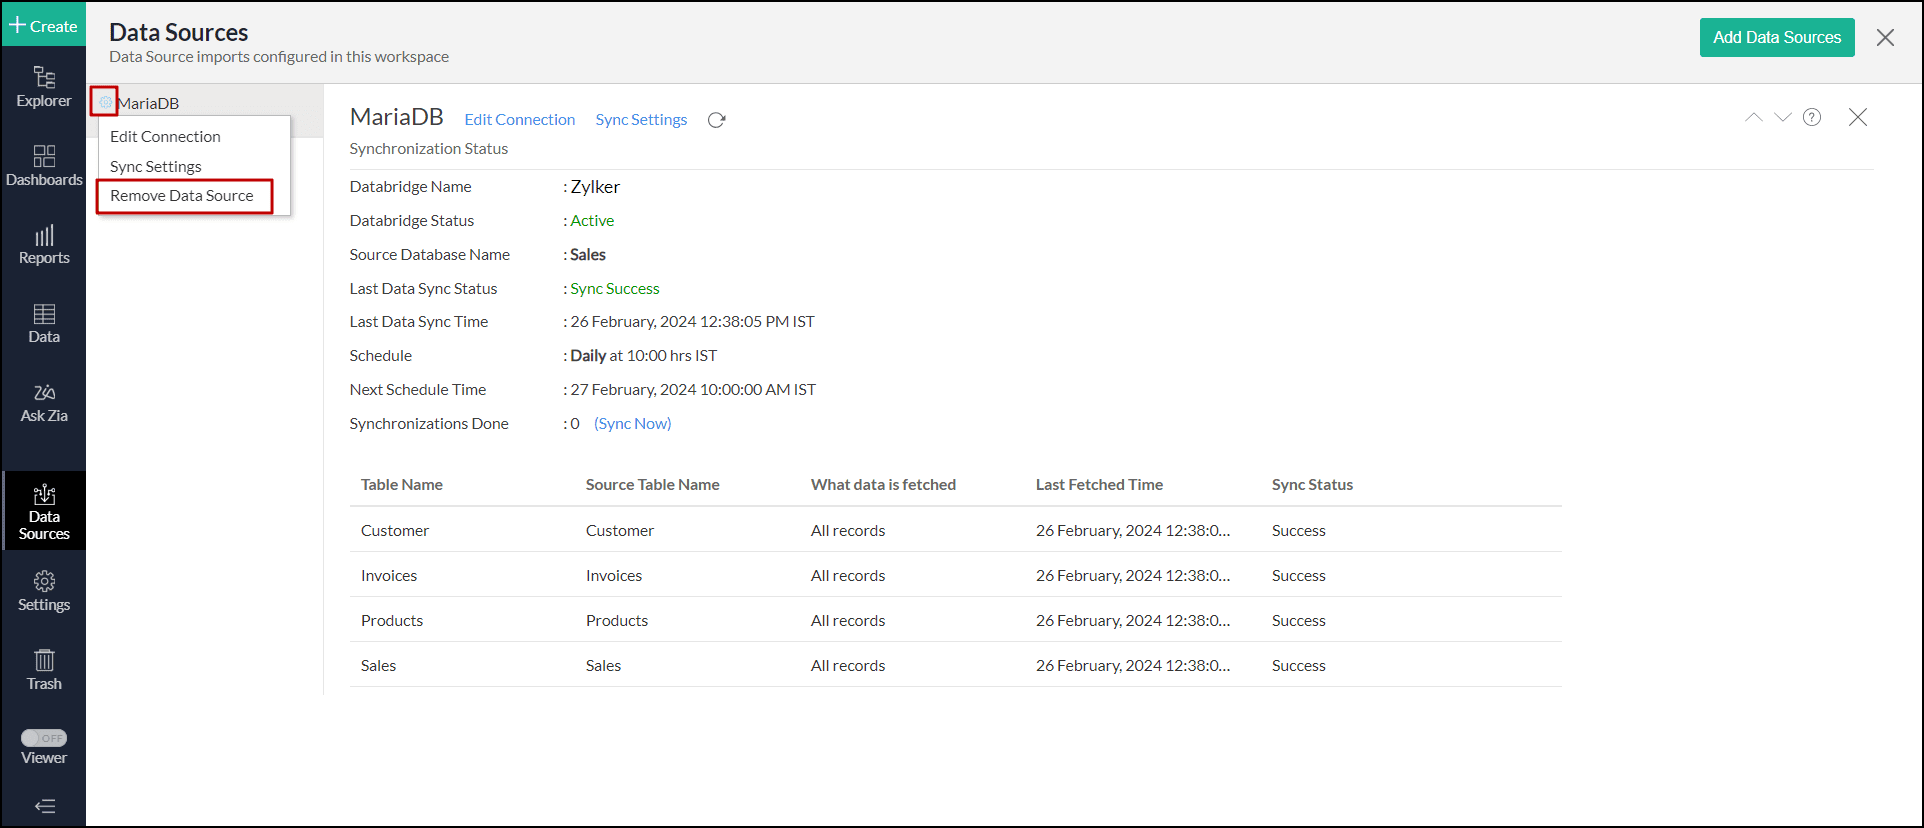
Task: Click the Sync Now link
Action: click(x=632, y=424)
